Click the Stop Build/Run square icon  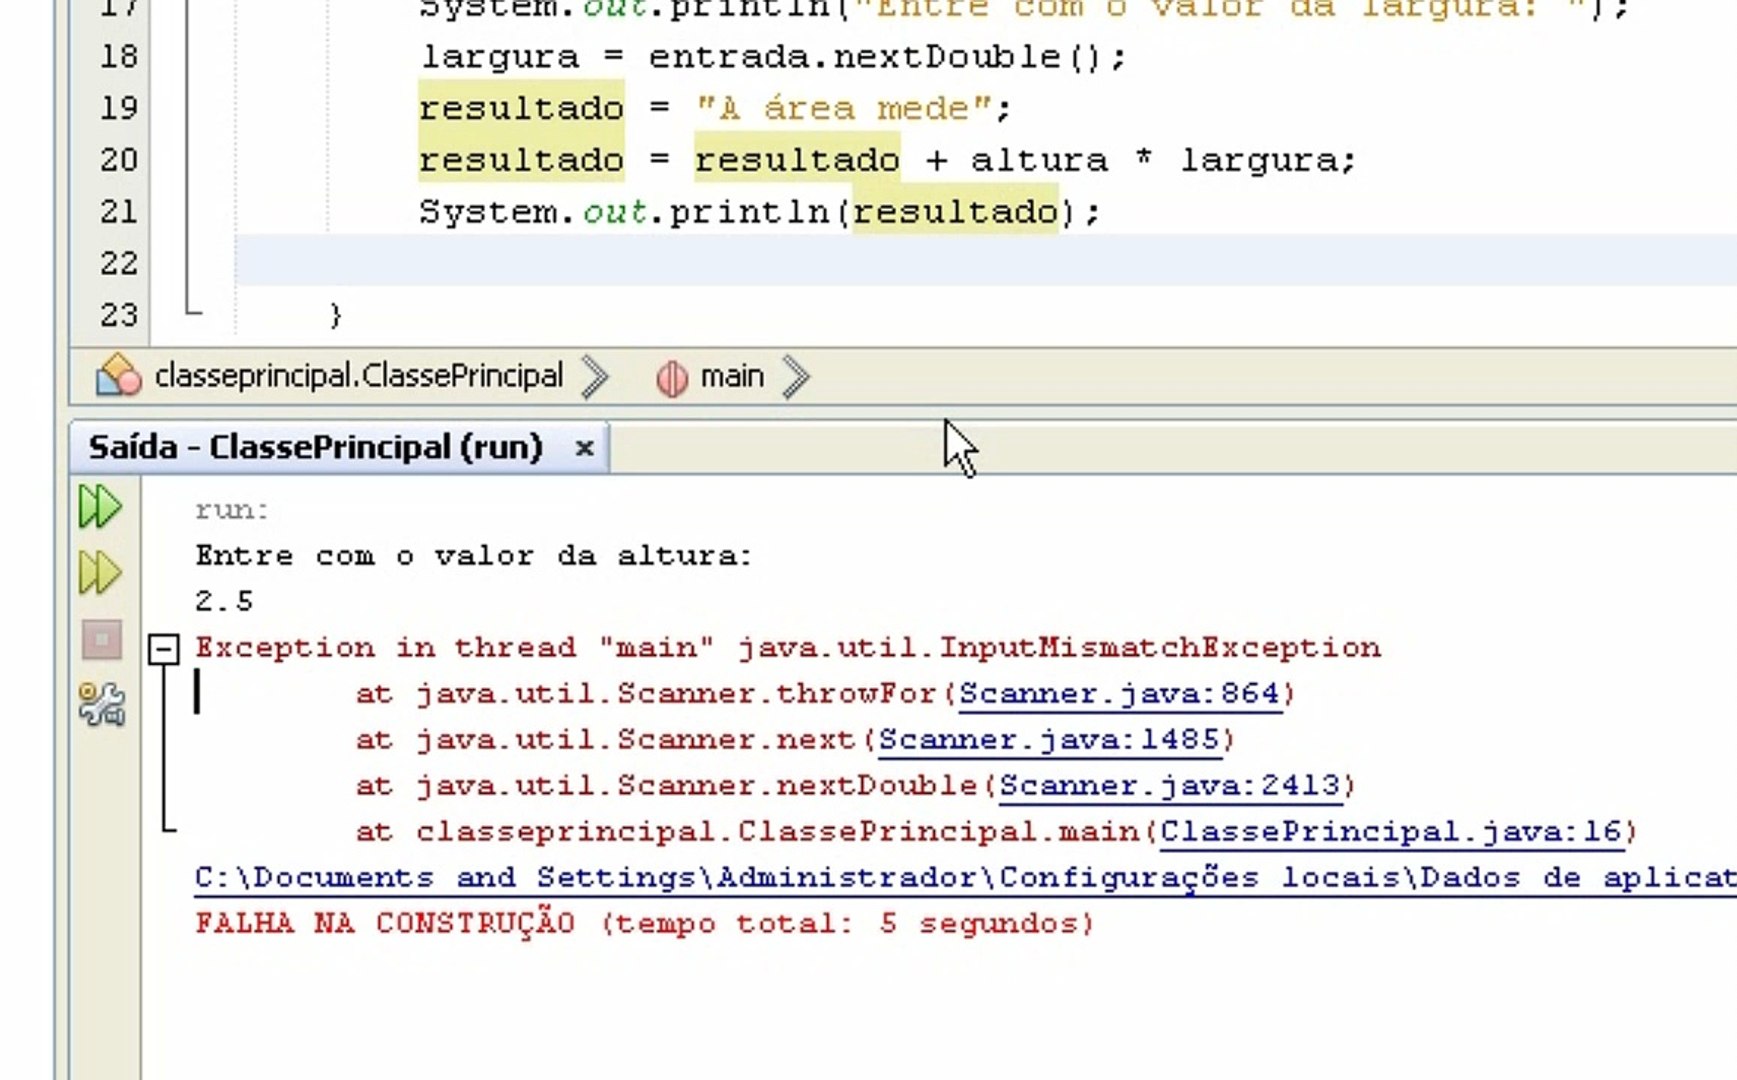click(100, 640)
